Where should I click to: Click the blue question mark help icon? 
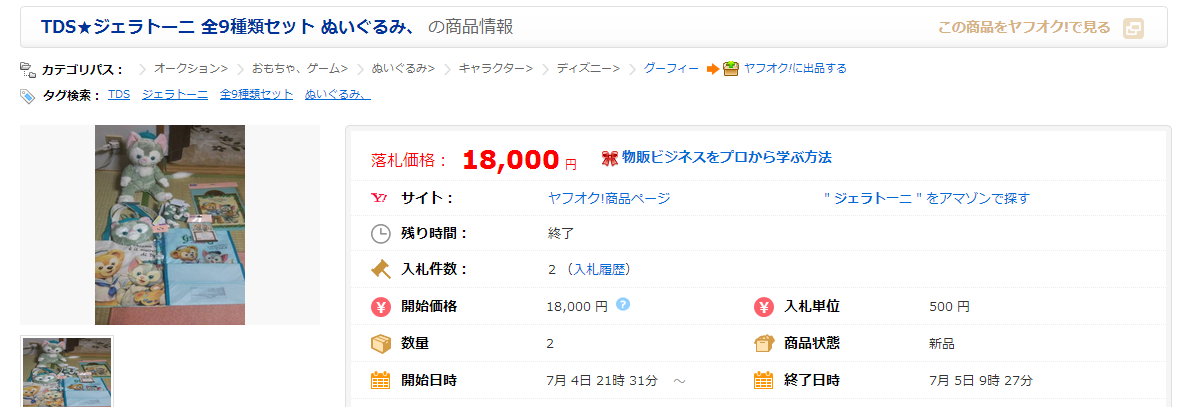point(623,304)
